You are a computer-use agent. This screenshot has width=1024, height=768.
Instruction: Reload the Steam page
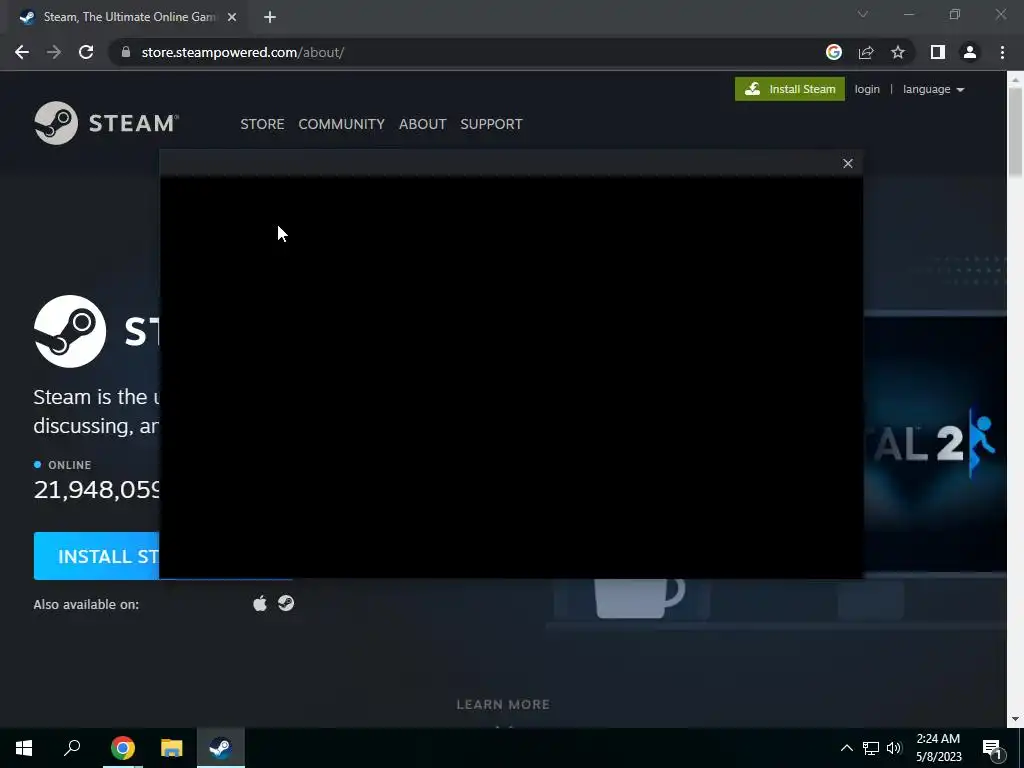86,52
